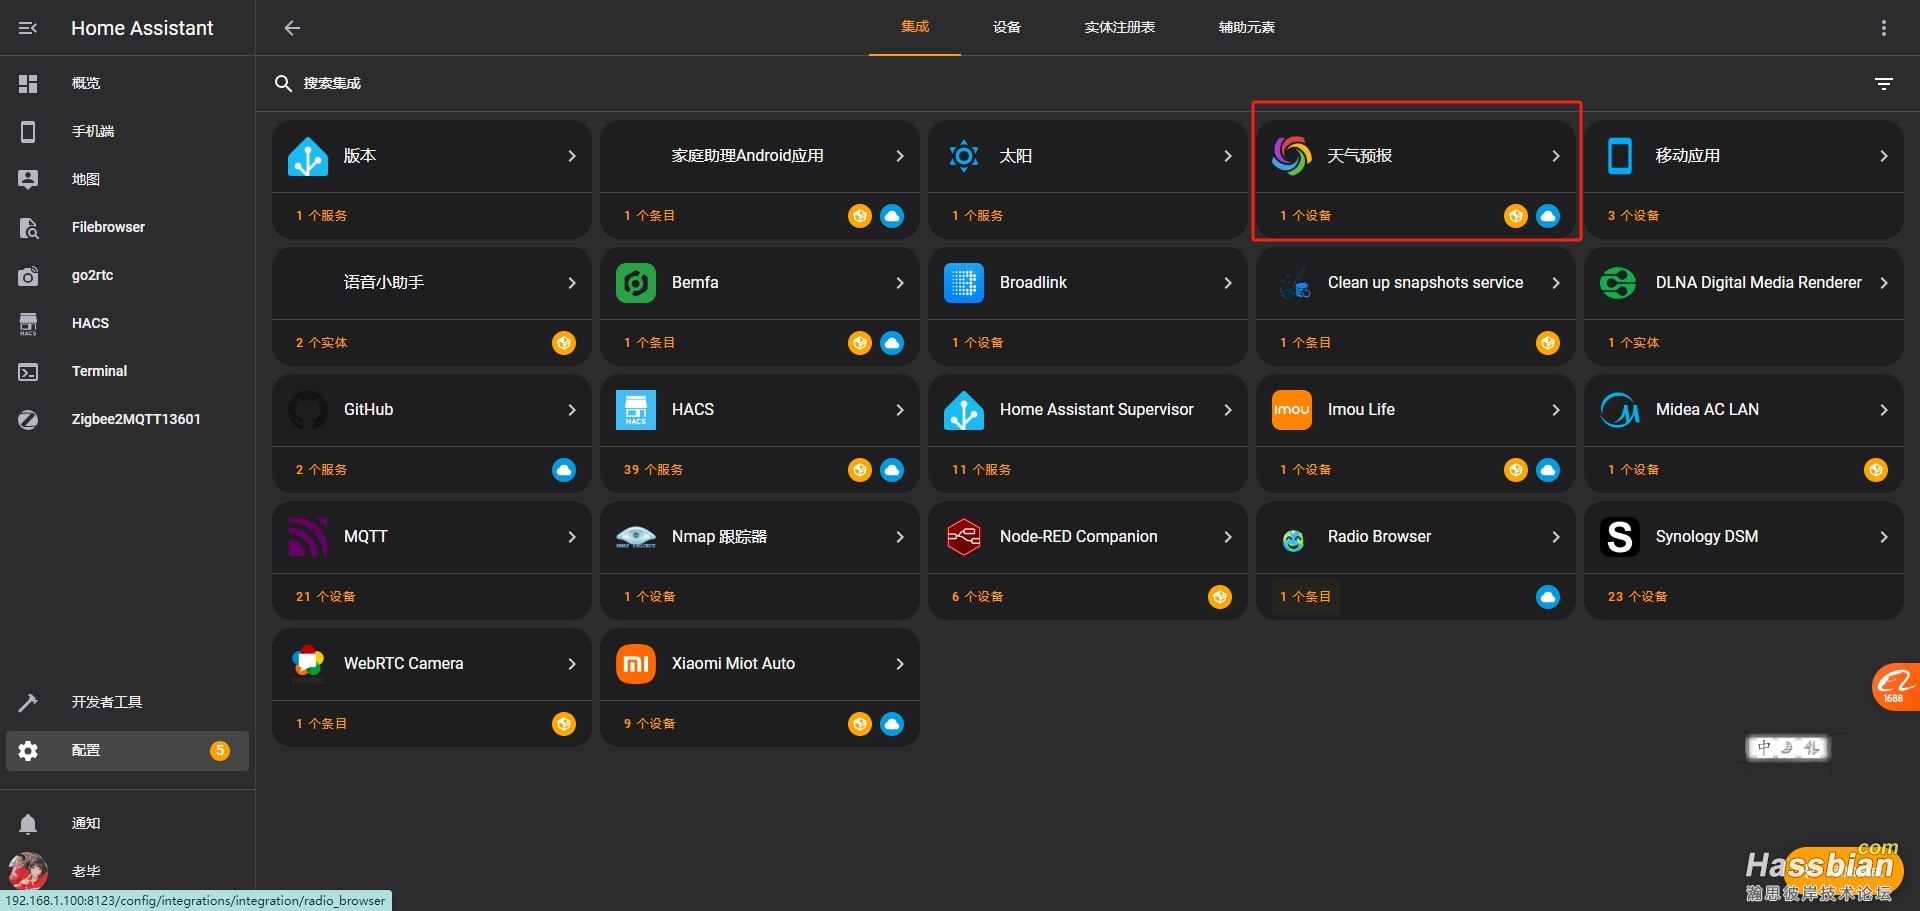
Task: Click the 1688 floating orange icon
Action: (1895, 687)
